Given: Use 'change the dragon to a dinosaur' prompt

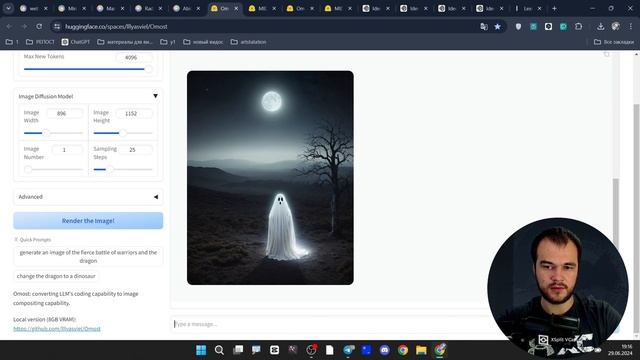Looking at the screenshot, I should click(56, 276).
